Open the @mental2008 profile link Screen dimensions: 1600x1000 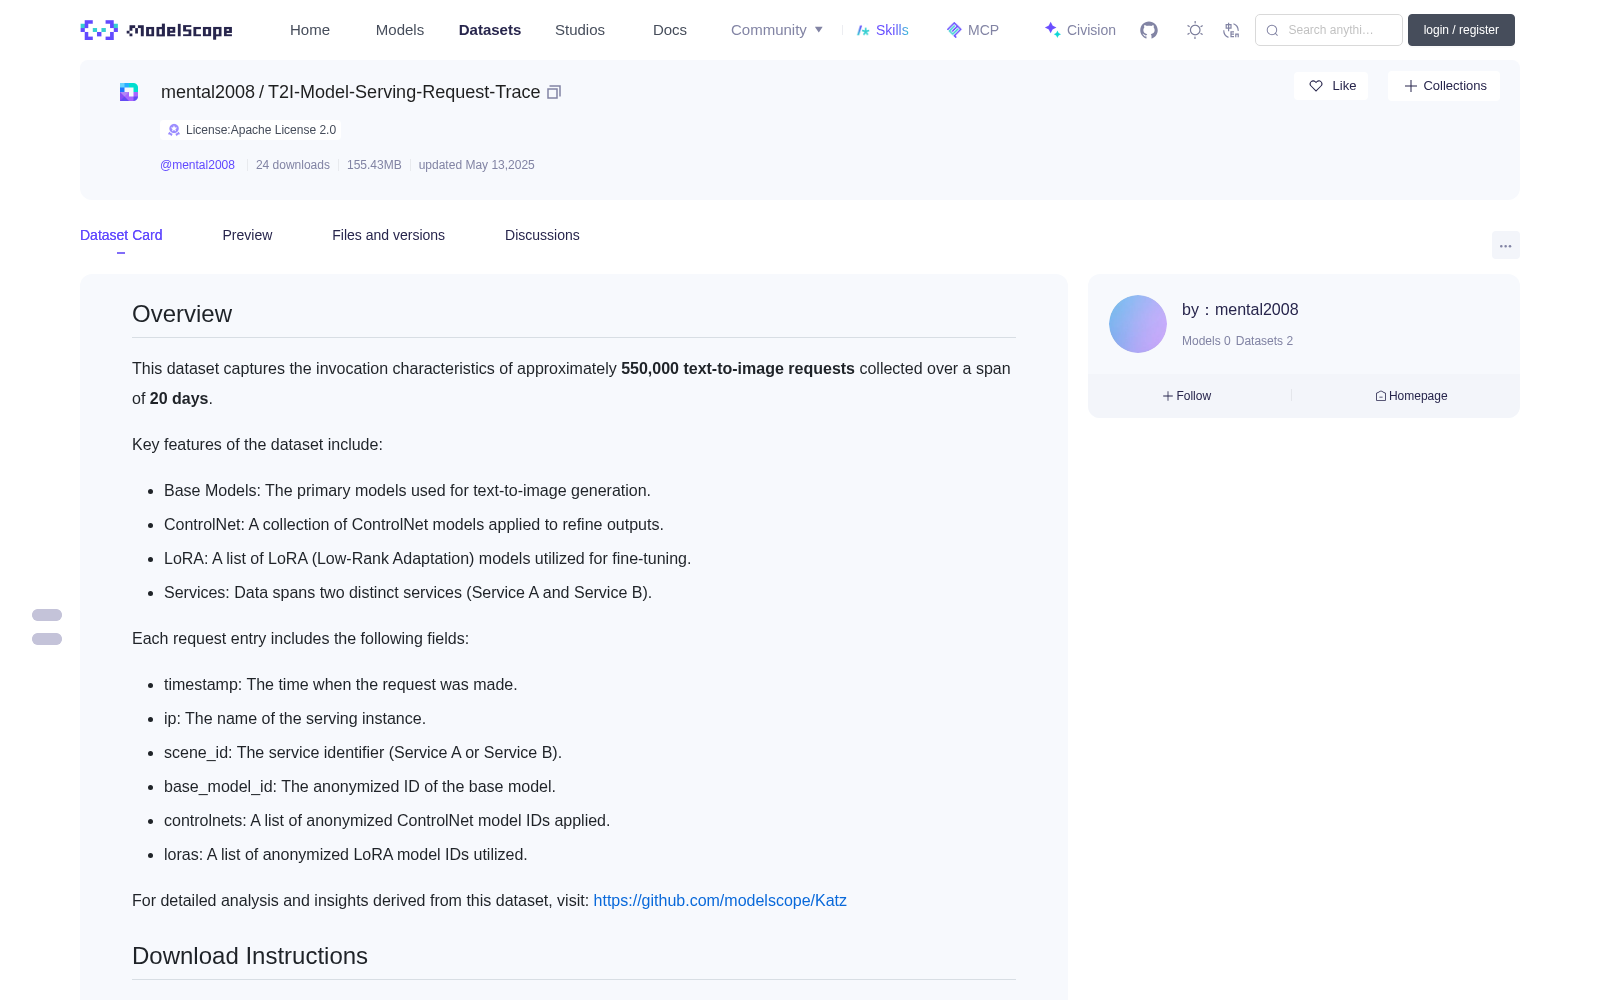pyautogui.click(x=197, y=165)
